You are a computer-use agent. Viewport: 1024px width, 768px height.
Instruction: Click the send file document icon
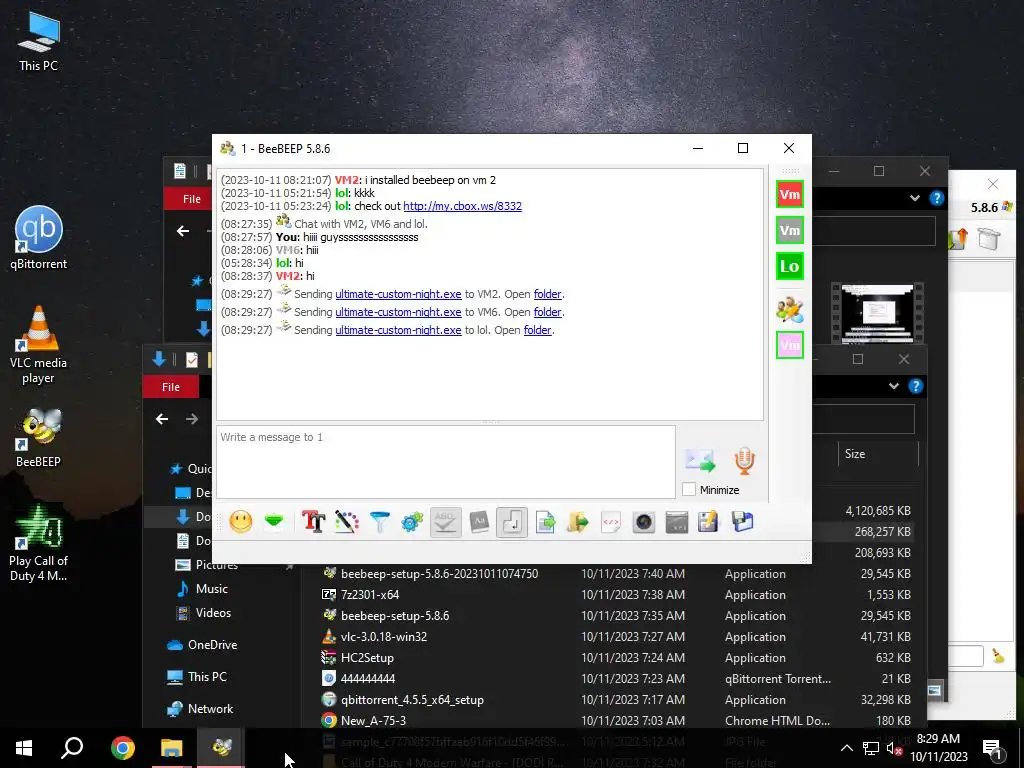click(x=545, y=522)
